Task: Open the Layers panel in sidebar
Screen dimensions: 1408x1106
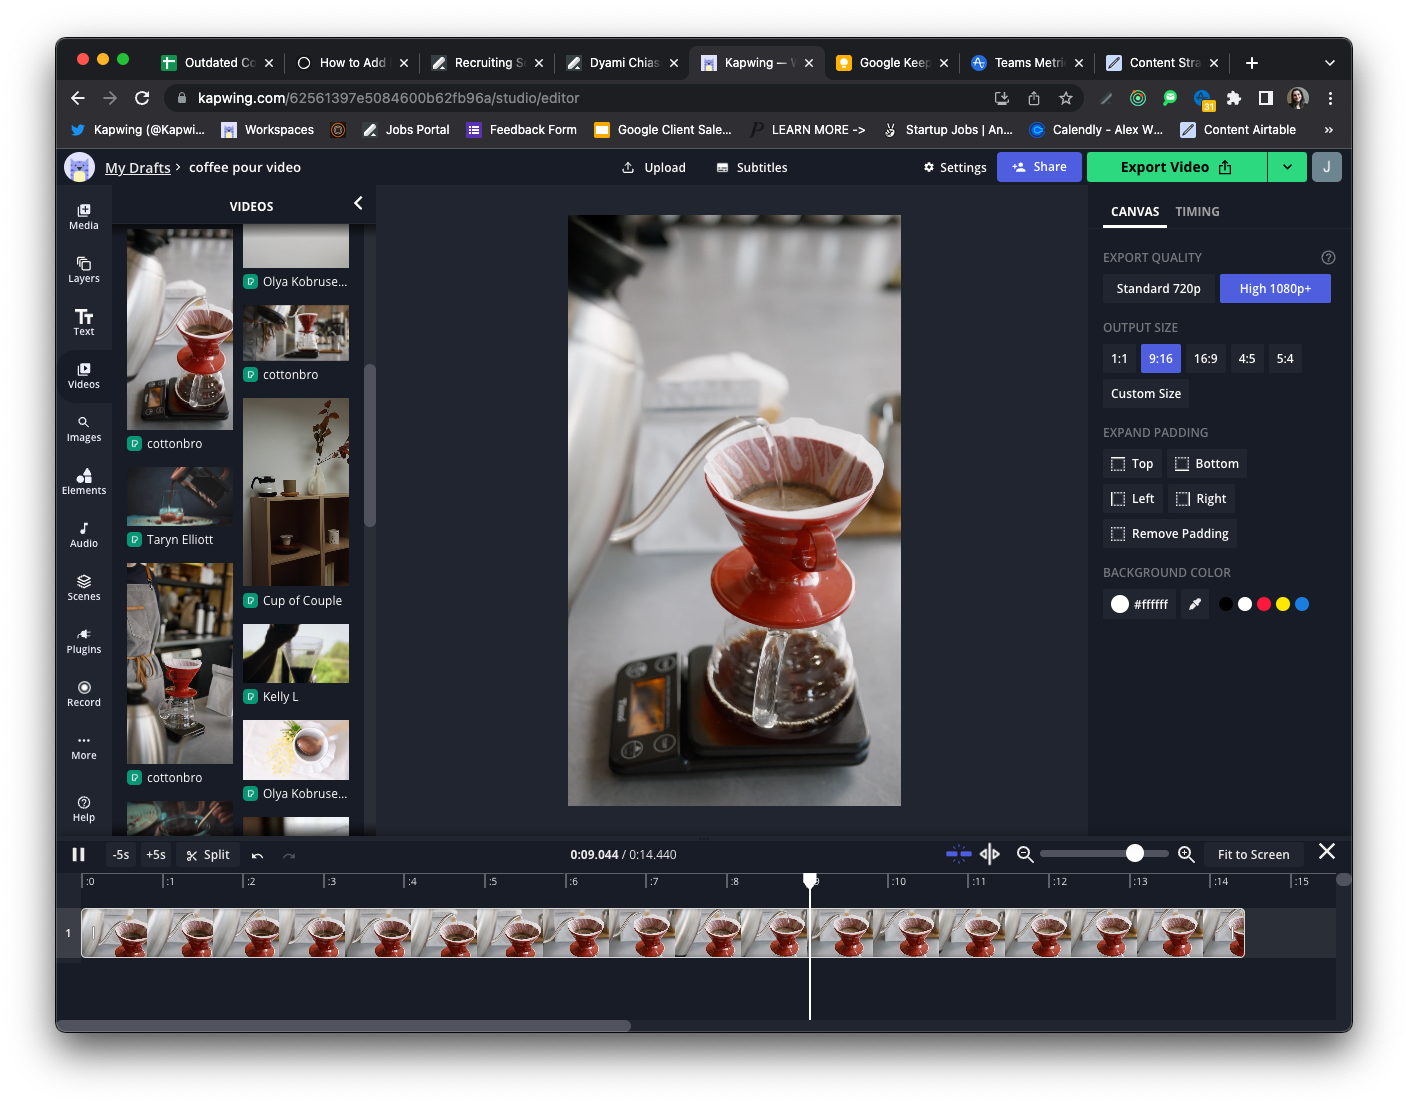Action: [84, 270]
